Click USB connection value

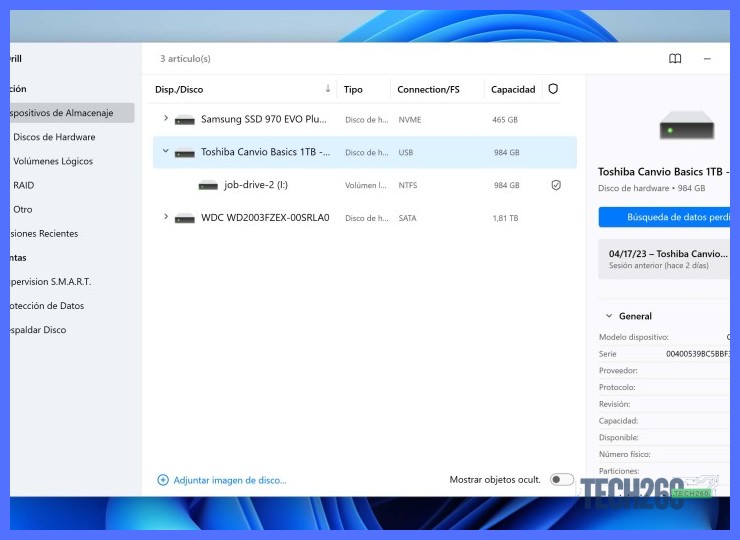[405, 152]
